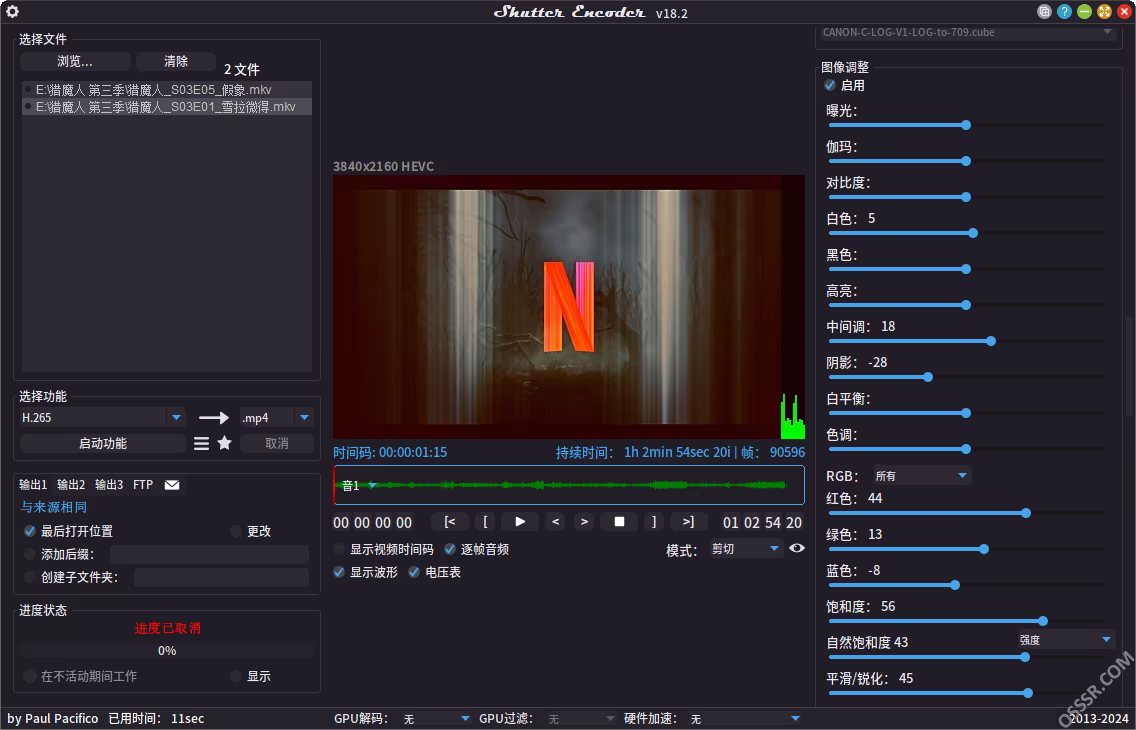Adjust the 中间调 midtones slider
Screen dimensions: 1136x730
[966, 341]
